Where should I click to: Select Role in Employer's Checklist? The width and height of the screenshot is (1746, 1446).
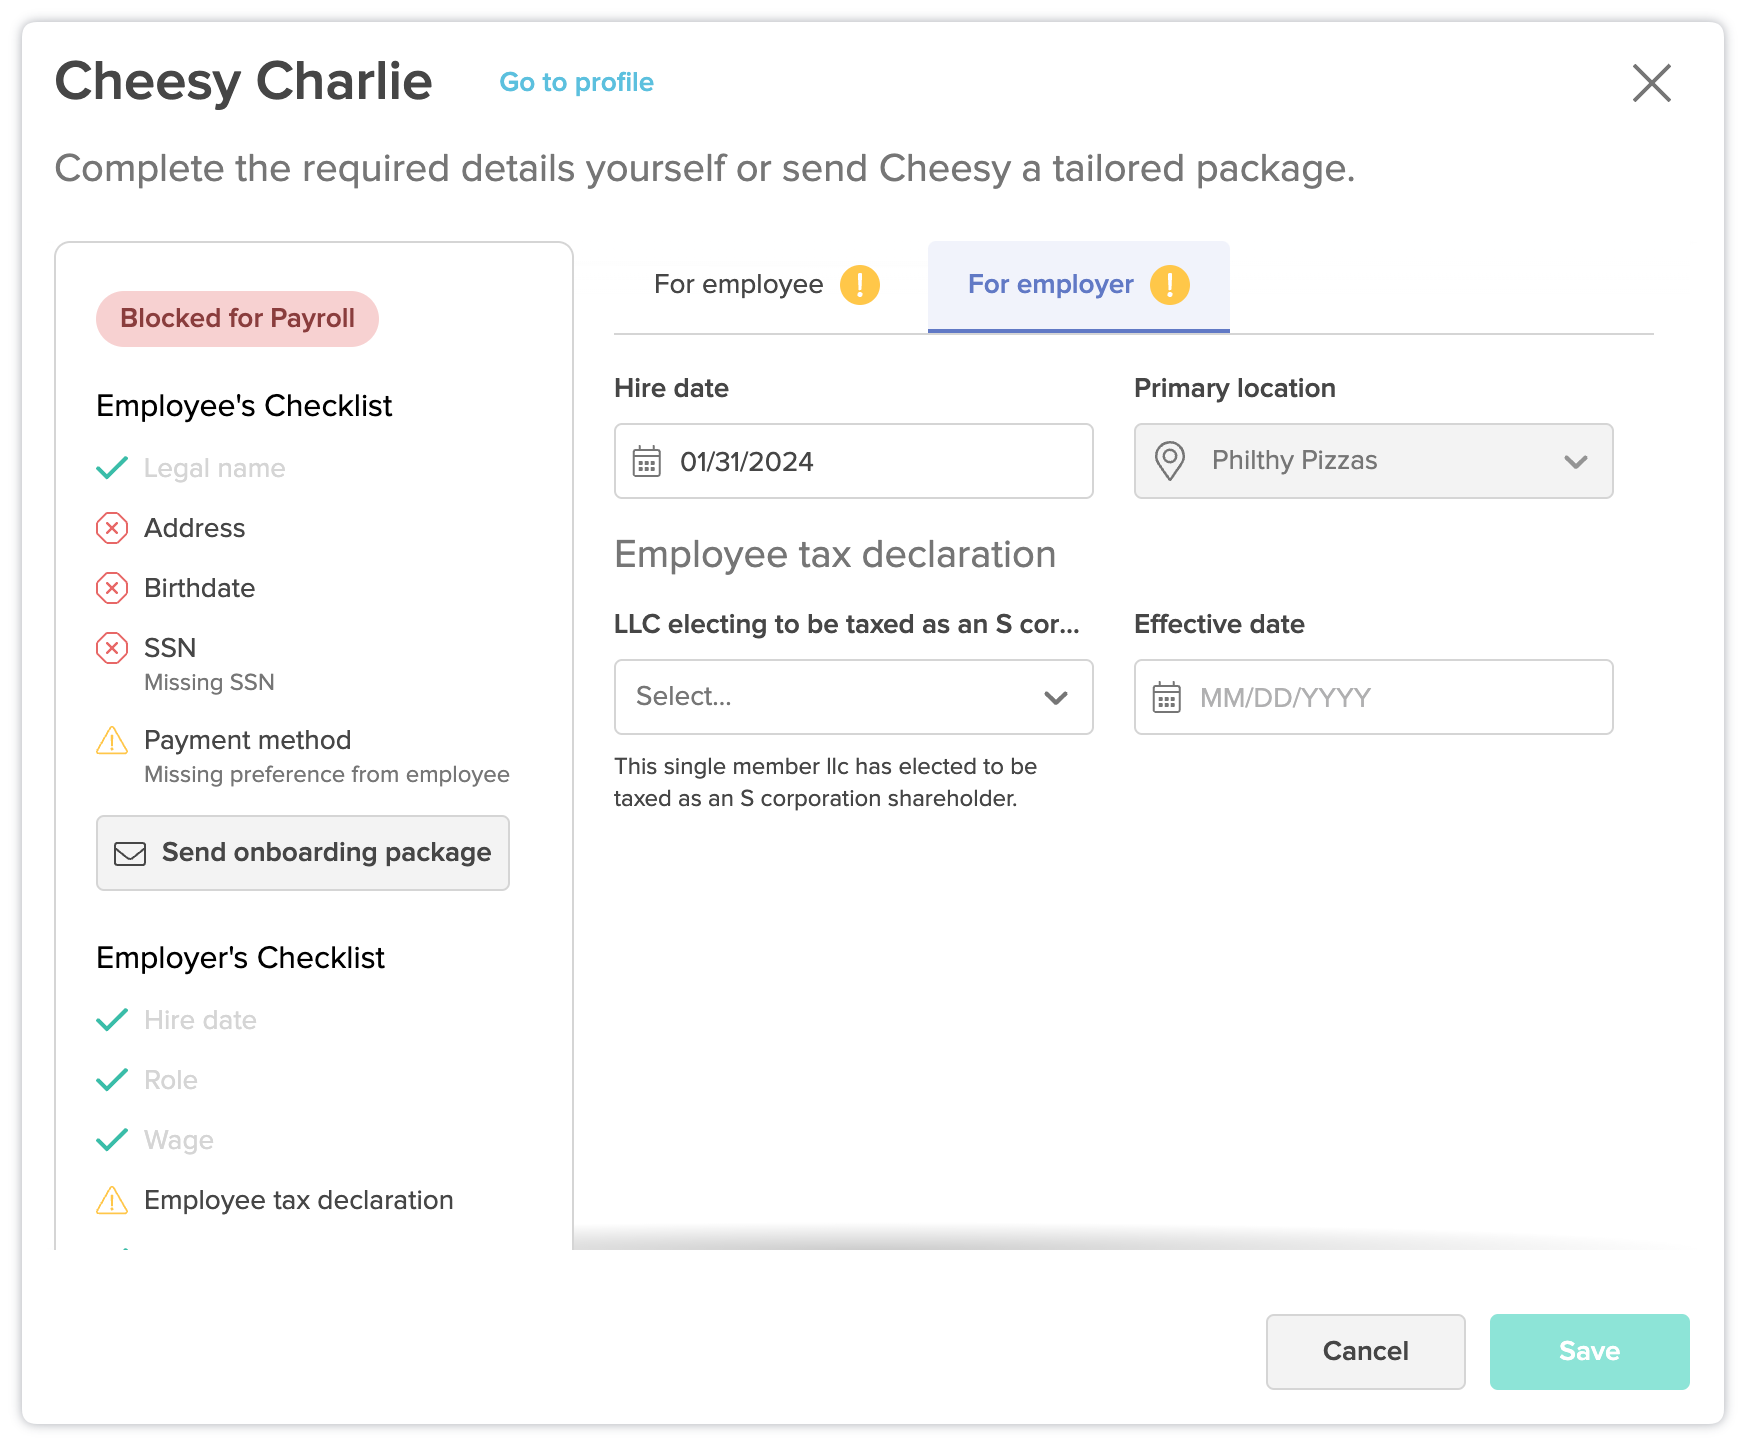click(x=171, y=1080)
